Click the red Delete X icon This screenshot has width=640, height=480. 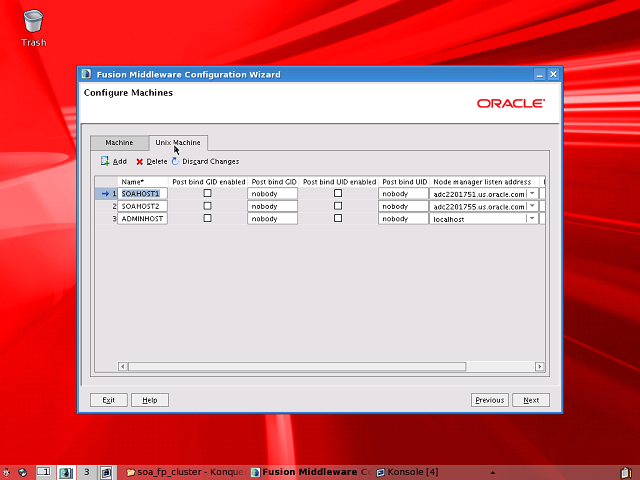[140, 162]
